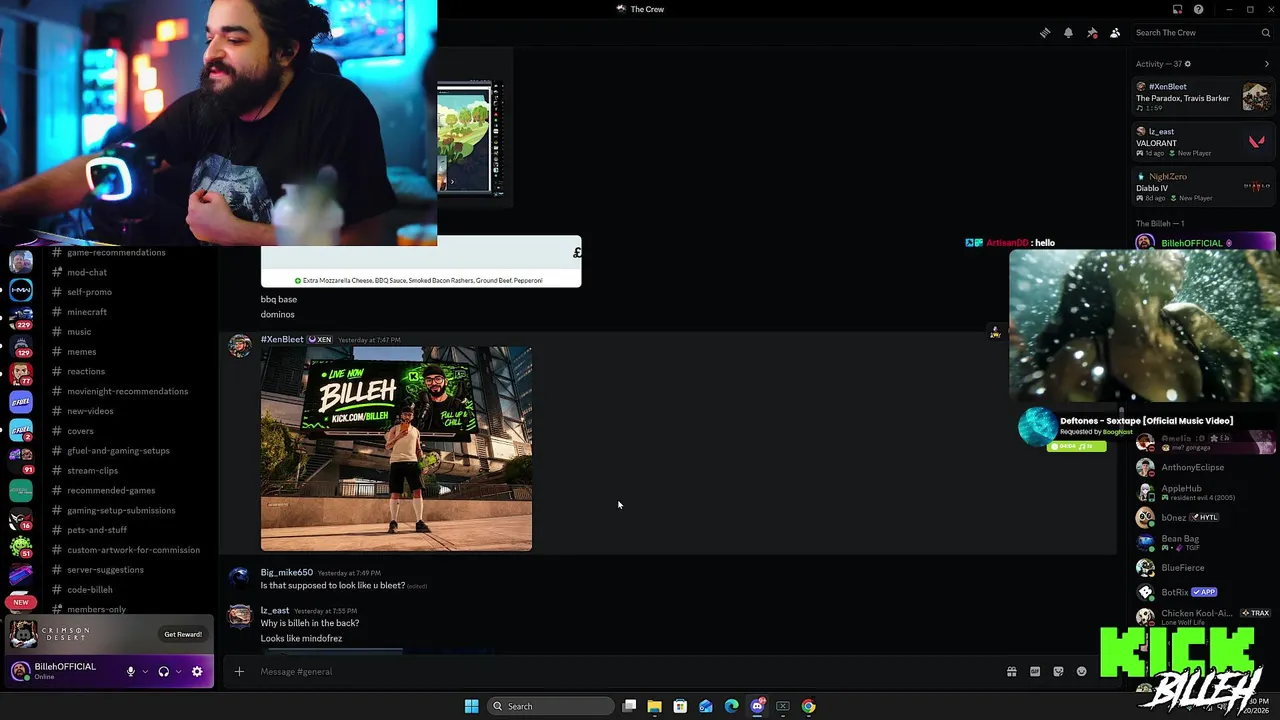Open the server-suggestions channel

click(x=105, y=570)
